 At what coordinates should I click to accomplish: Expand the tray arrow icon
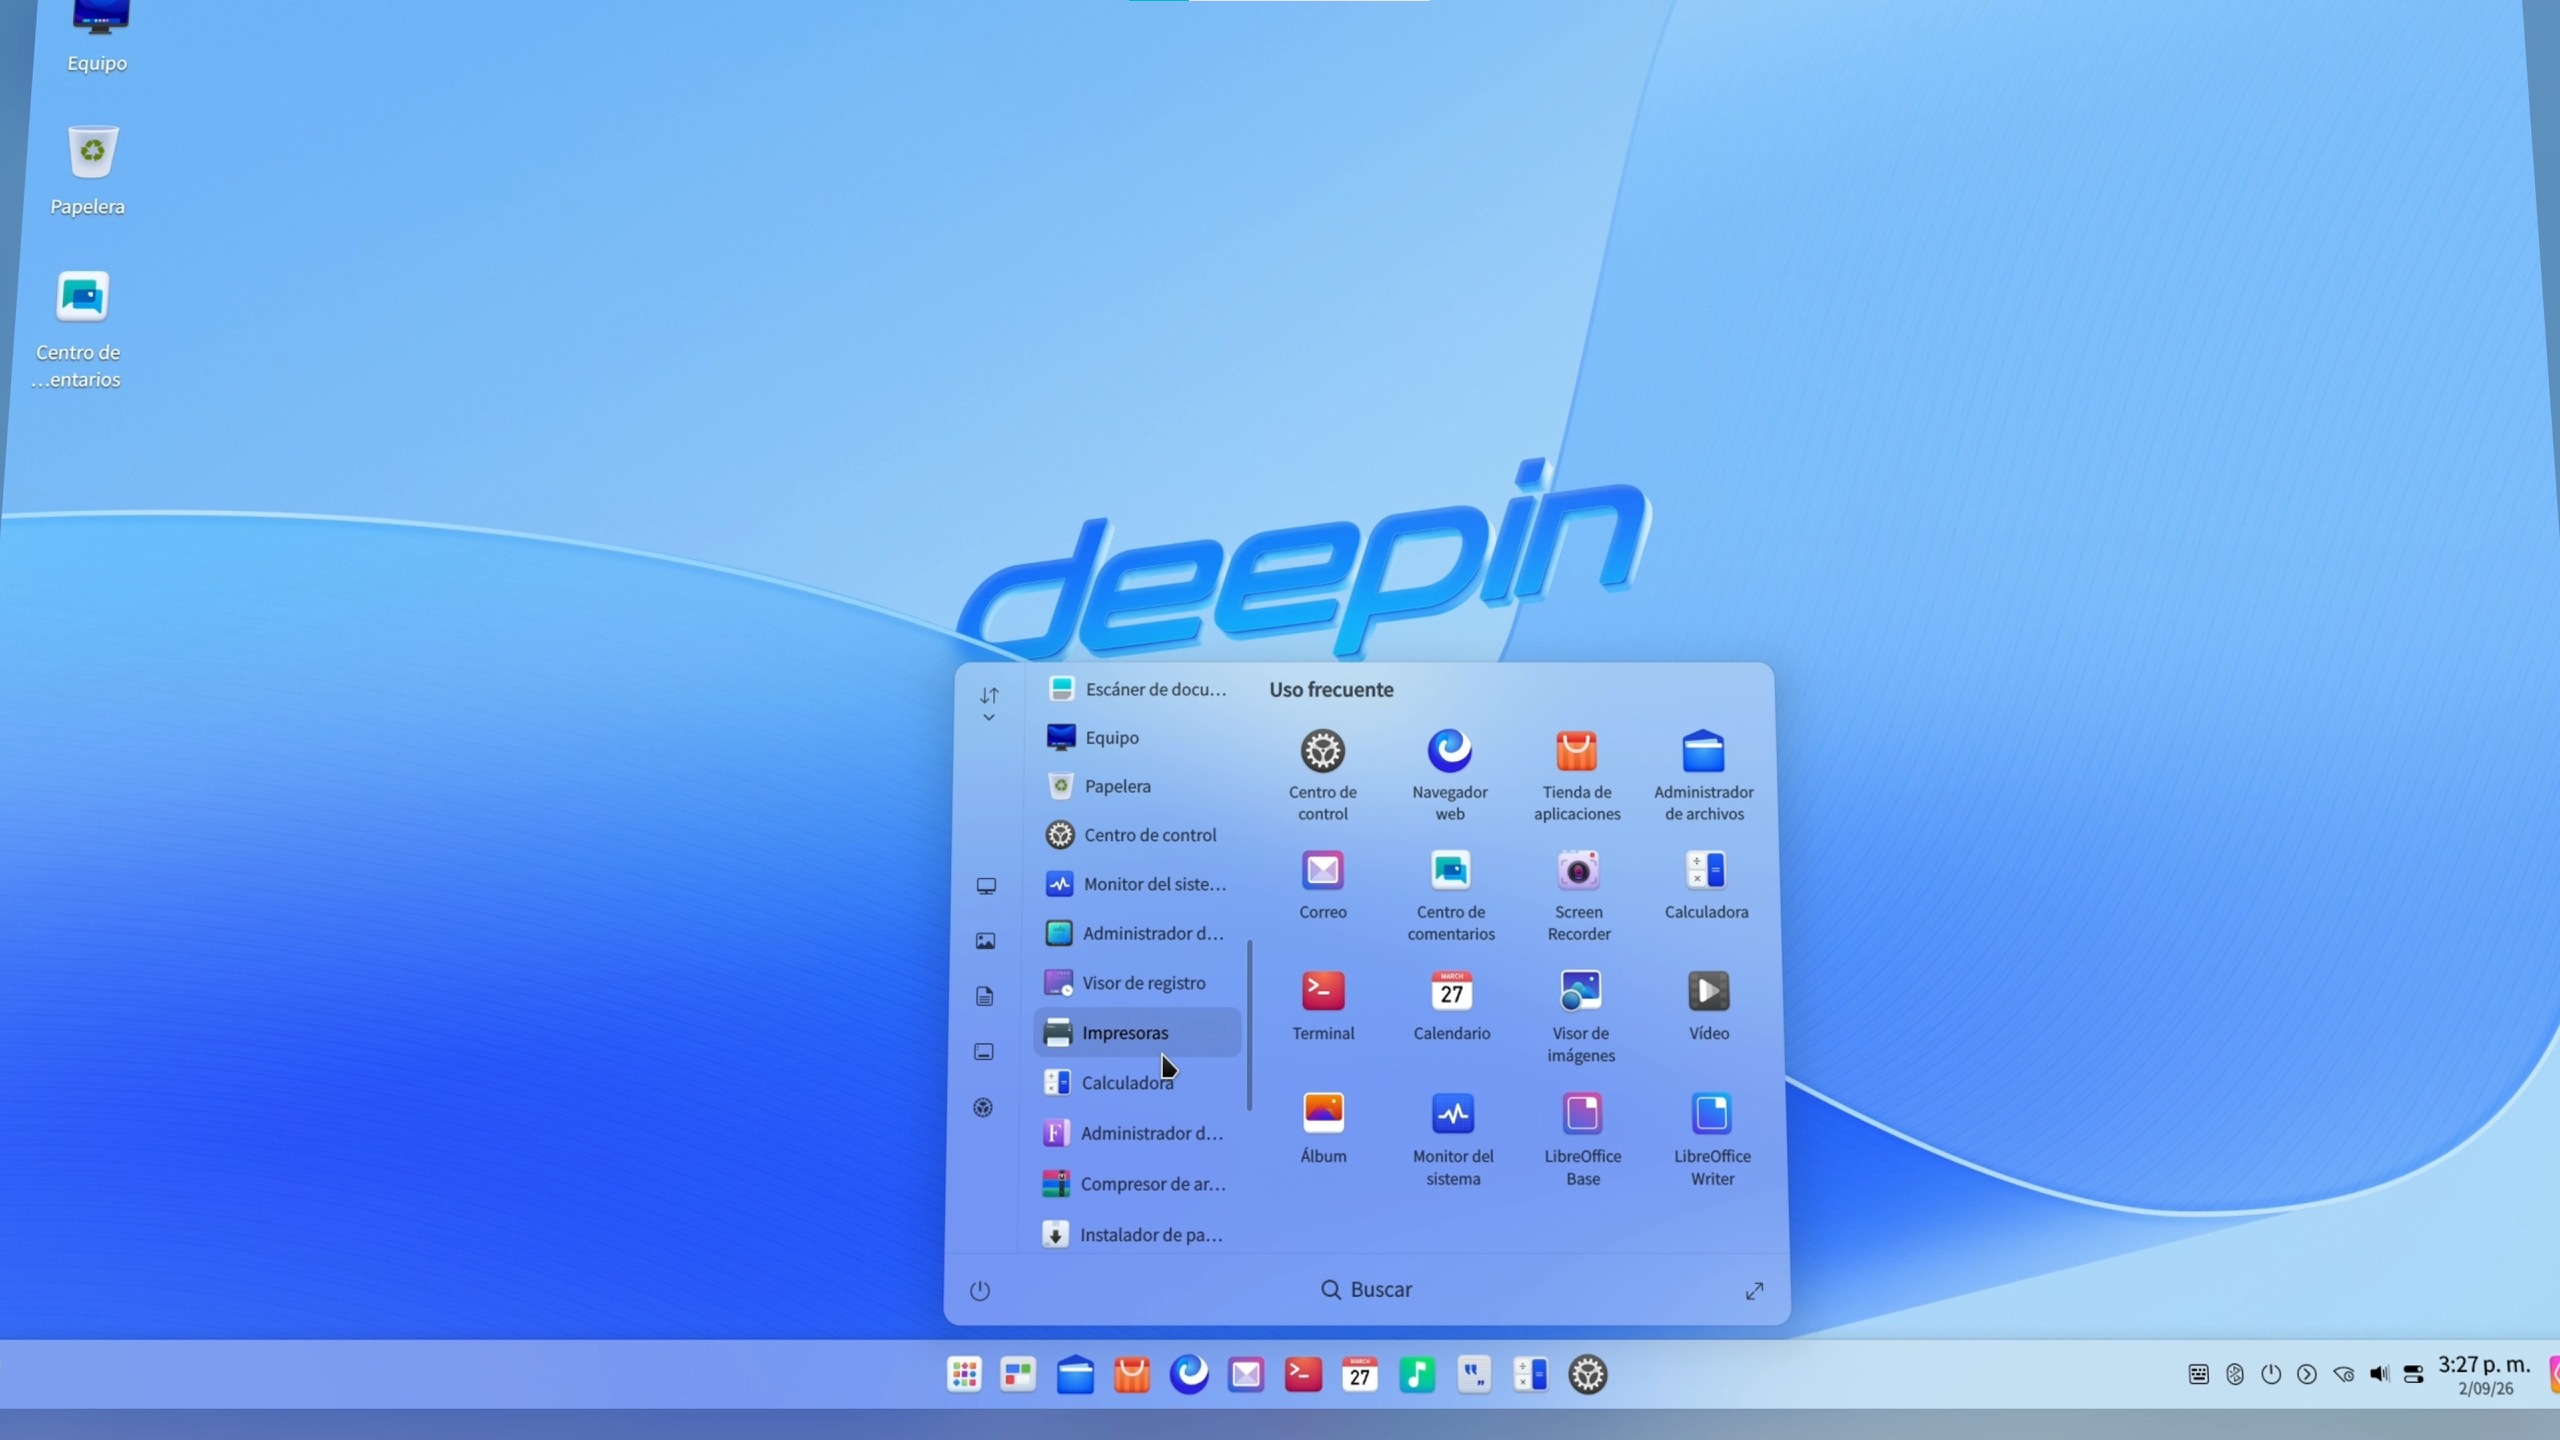tap(2307, 1375)
